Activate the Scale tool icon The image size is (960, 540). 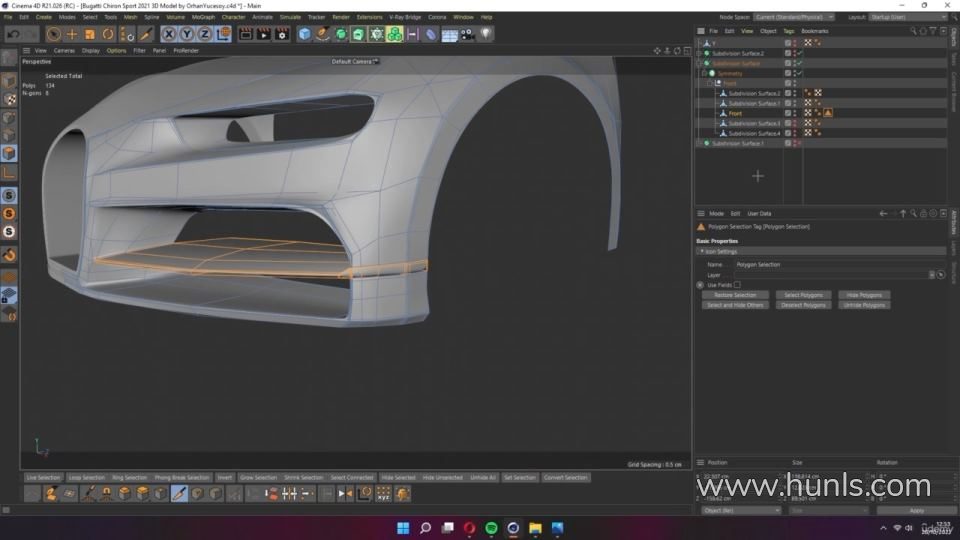[x=90, y=34]
